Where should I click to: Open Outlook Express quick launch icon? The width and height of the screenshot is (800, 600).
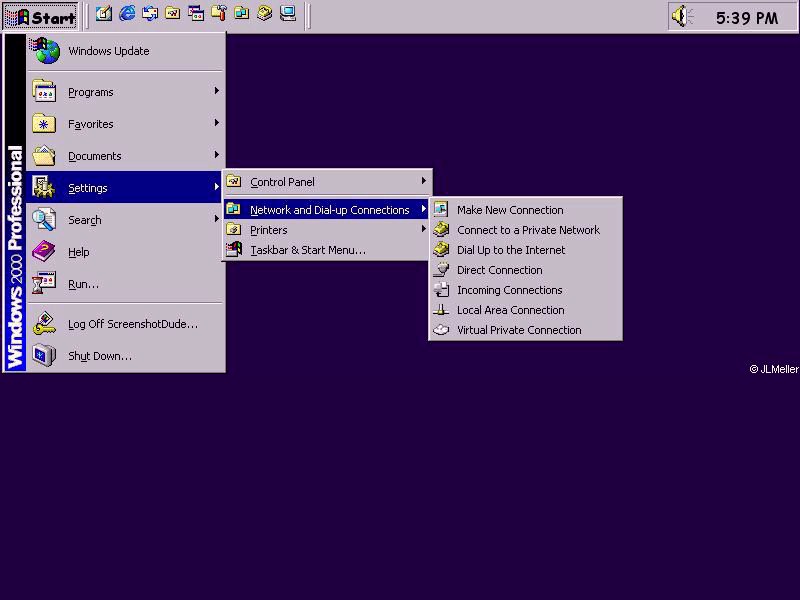(x=150, y=14)
